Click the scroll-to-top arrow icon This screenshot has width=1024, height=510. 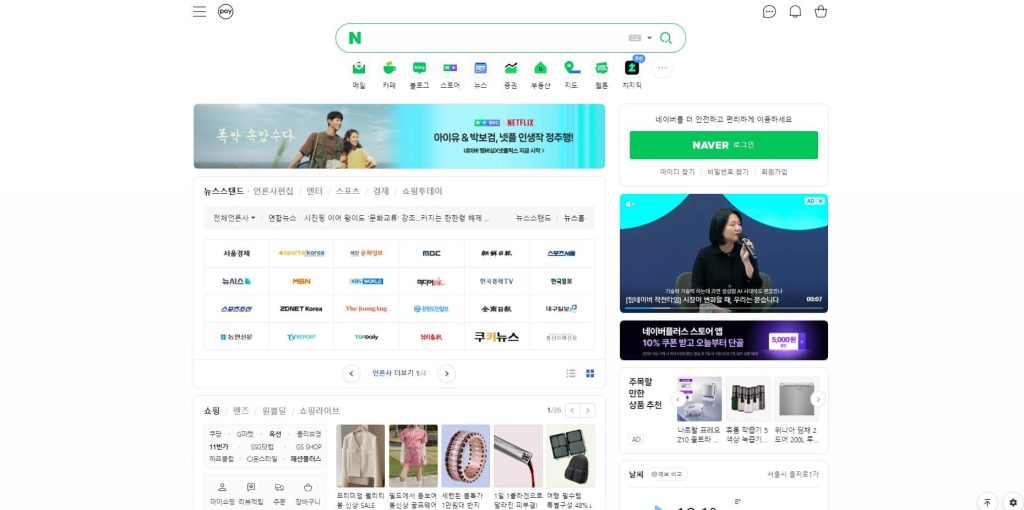click(987, 502)
